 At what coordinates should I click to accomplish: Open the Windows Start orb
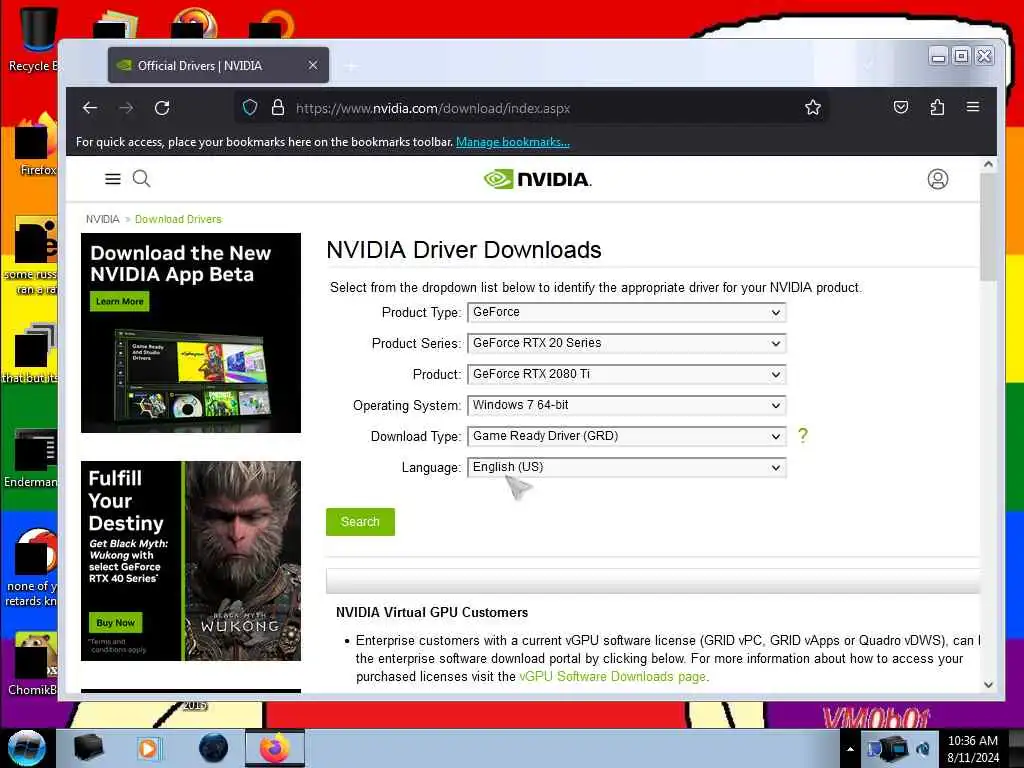(26, 748)
